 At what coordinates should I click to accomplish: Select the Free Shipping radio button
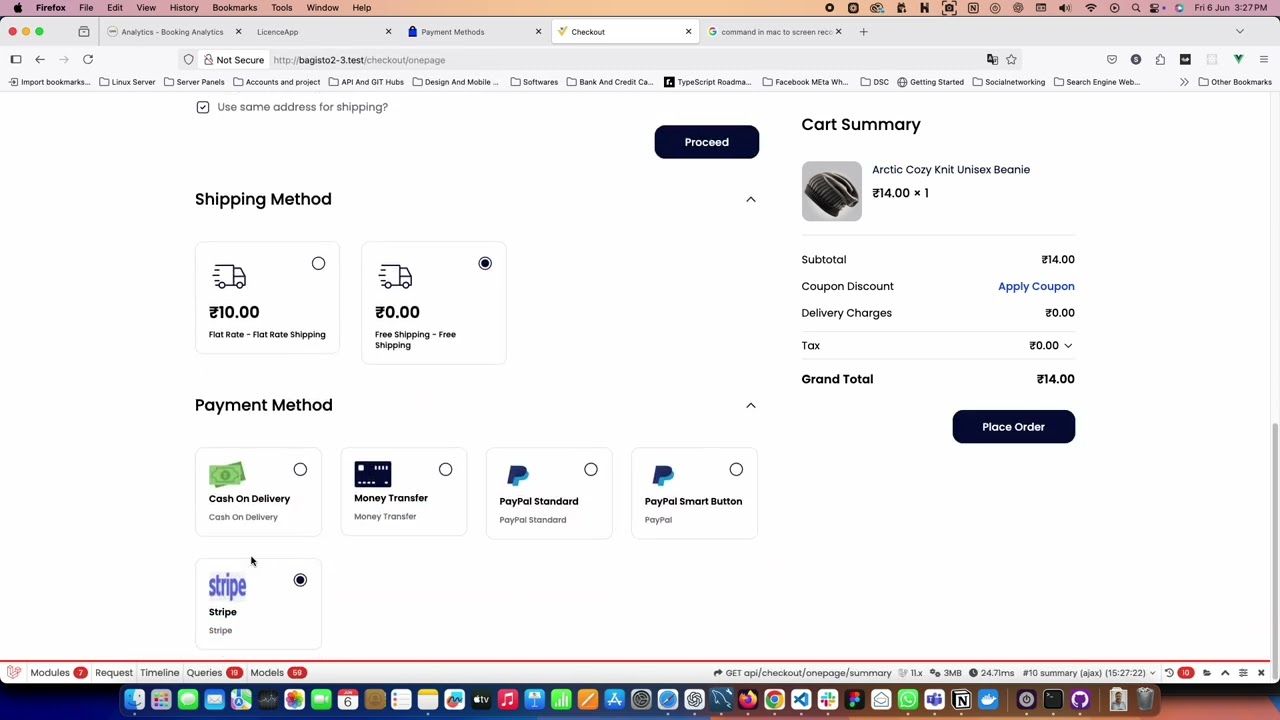[x=485, y=264]
